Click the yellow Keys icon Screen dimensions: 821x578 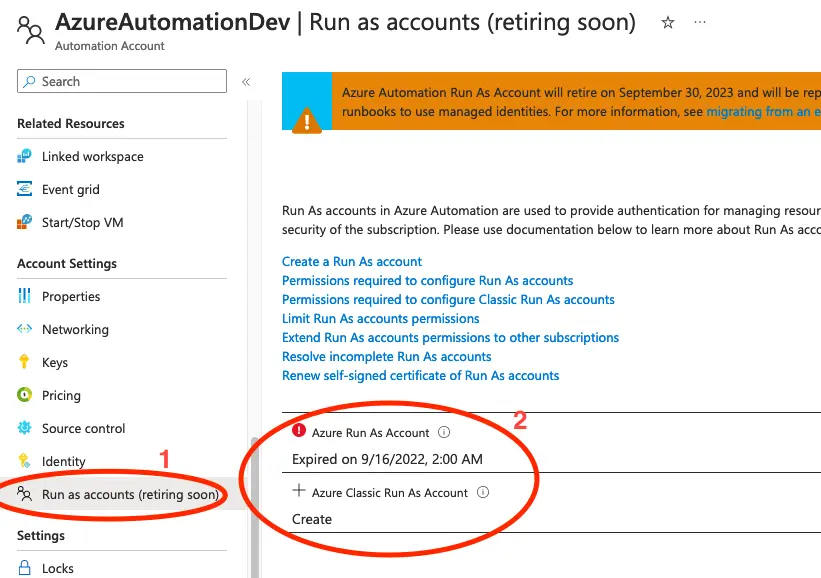tap(25, 363)
